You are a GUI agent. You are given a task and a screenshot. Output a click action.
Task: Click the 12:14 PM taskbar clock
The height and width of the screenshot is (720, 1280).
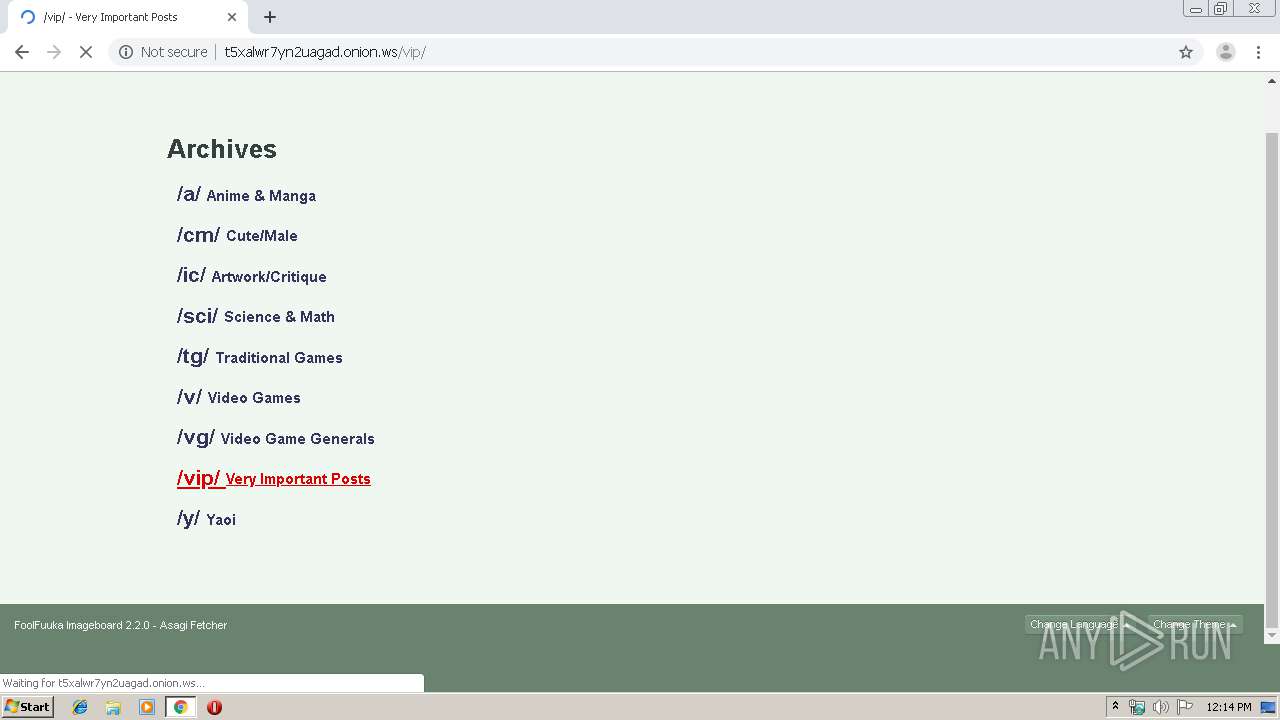tap(1228, 707)
